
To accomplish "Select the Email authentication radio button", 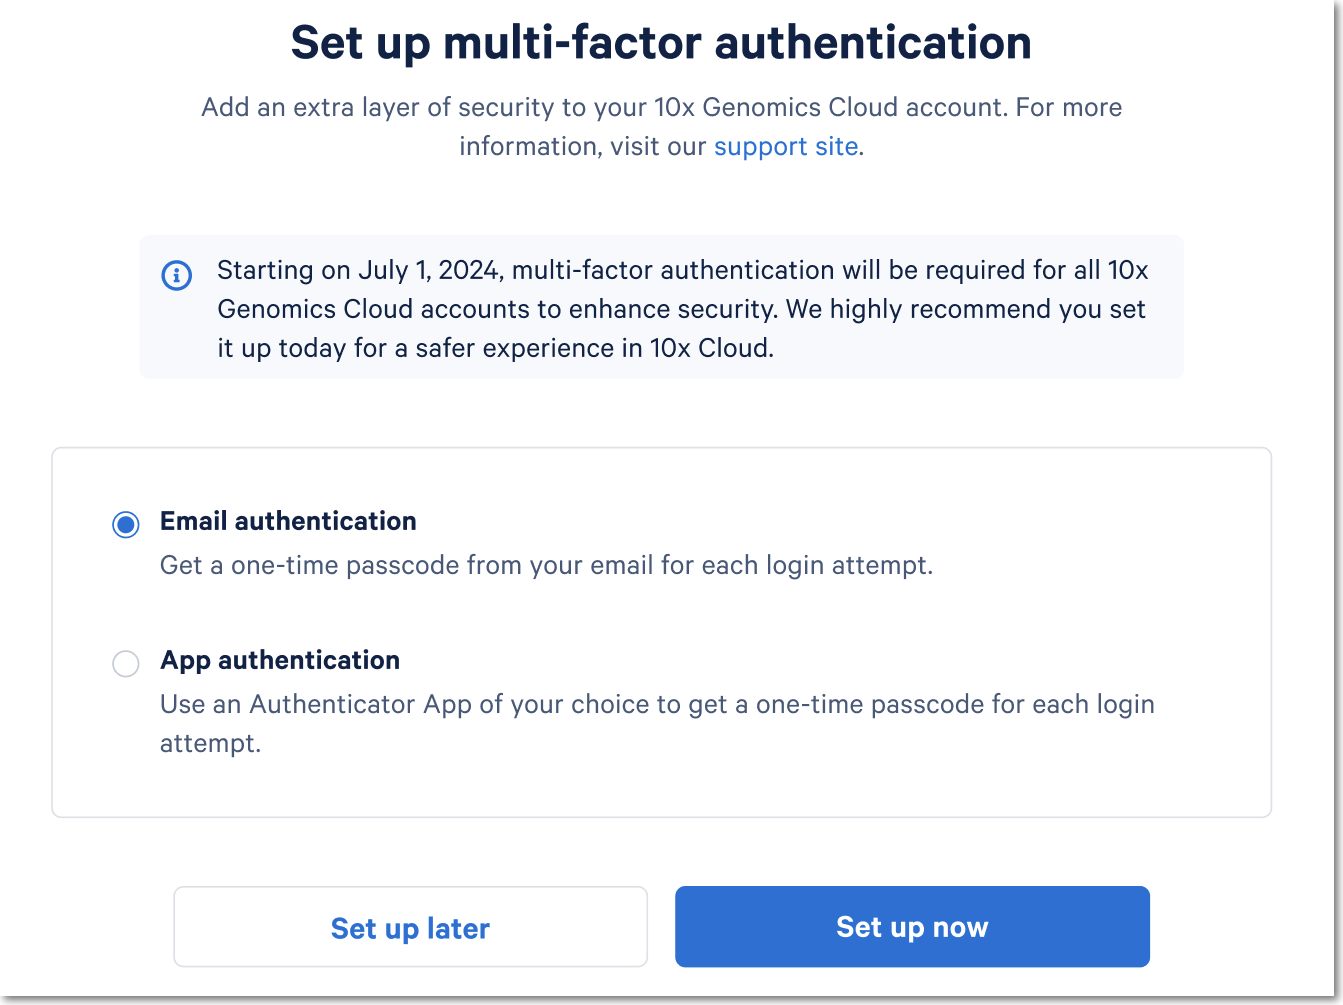I will (x=126, y=524).
